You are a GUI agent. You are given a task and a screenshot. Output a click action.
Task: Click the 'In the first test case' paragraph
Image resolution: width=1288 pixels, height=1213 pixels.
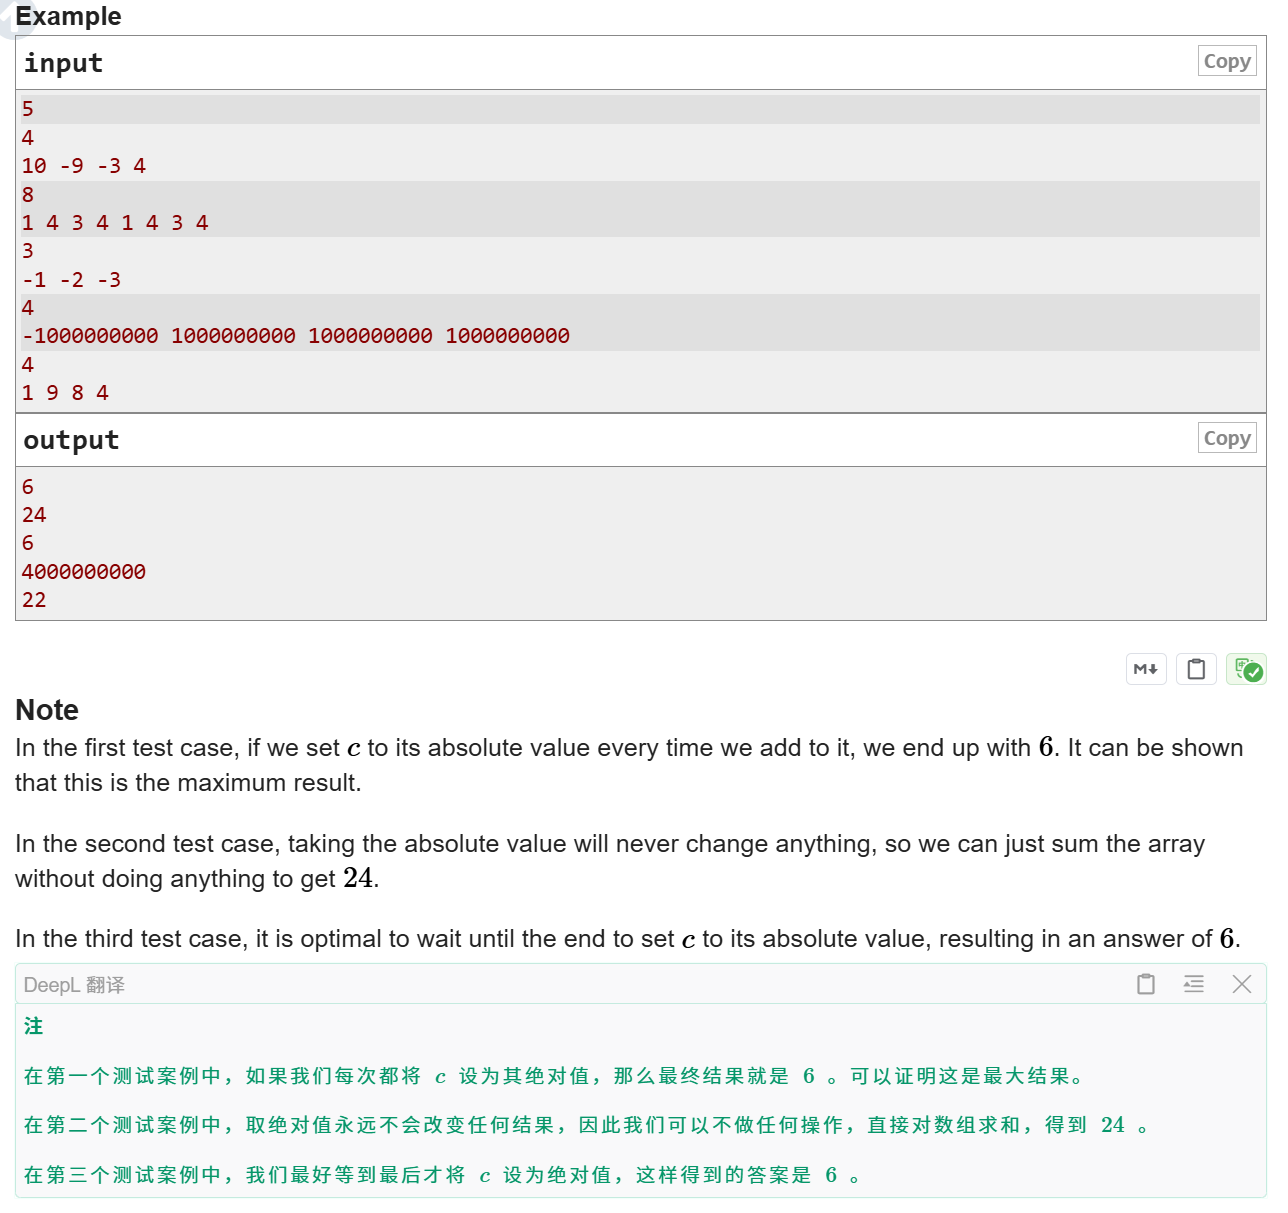pos(629,765)
